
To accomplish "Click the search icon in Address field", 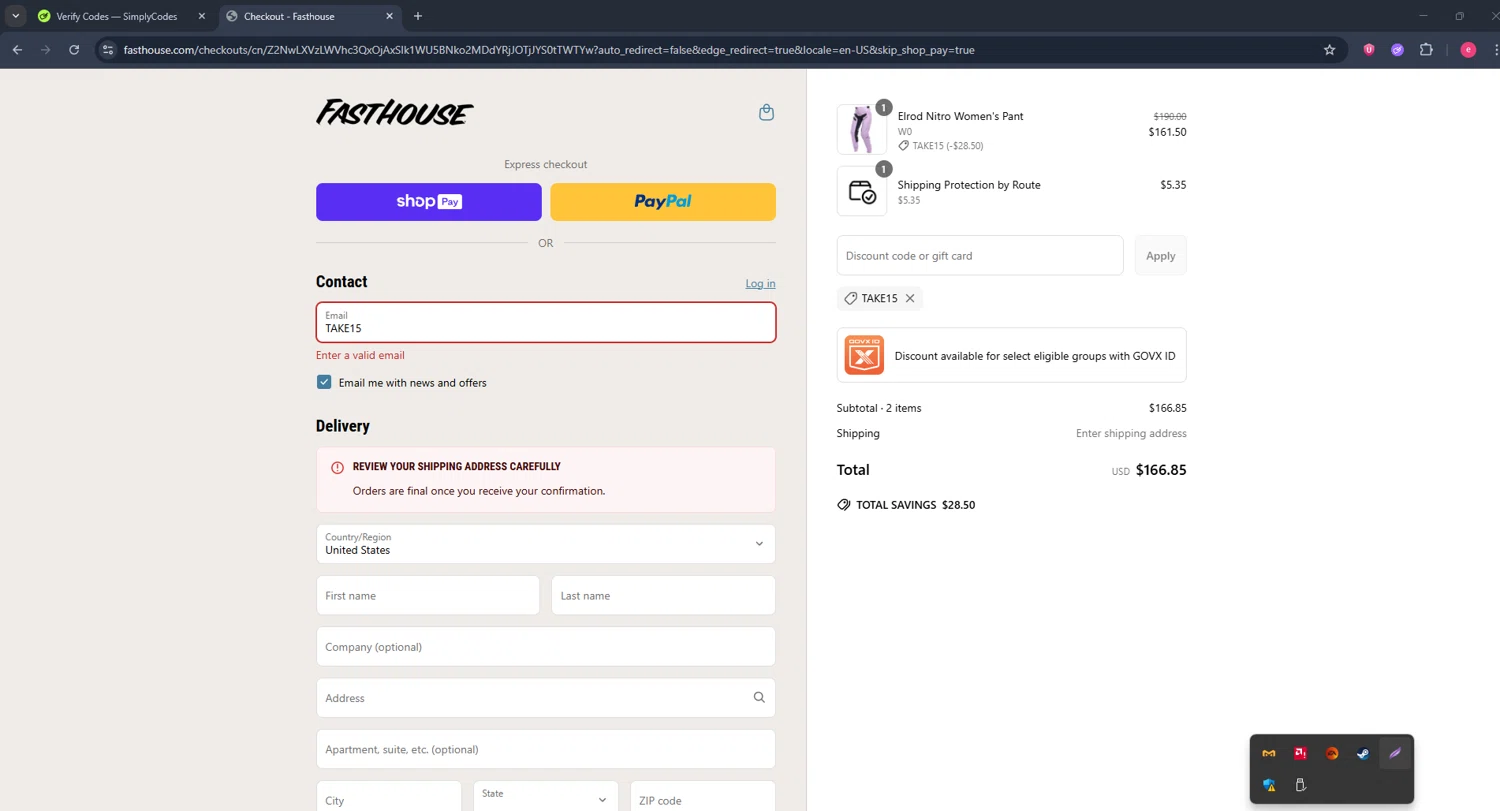I will (x=759, y=698).
